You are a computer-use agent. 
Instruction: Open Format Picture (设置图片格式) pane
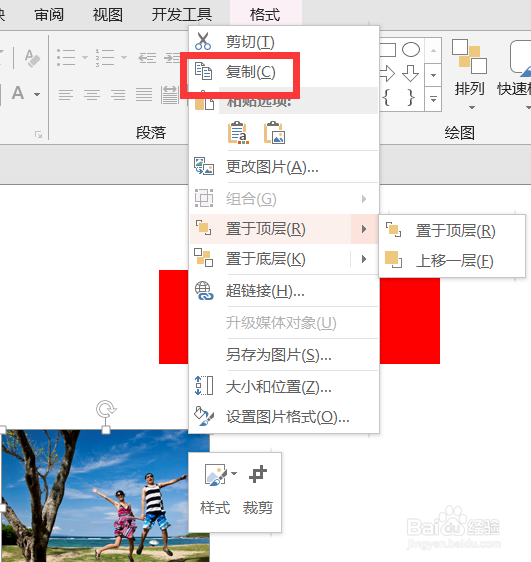pyautogui.click(x=284, y=417)
